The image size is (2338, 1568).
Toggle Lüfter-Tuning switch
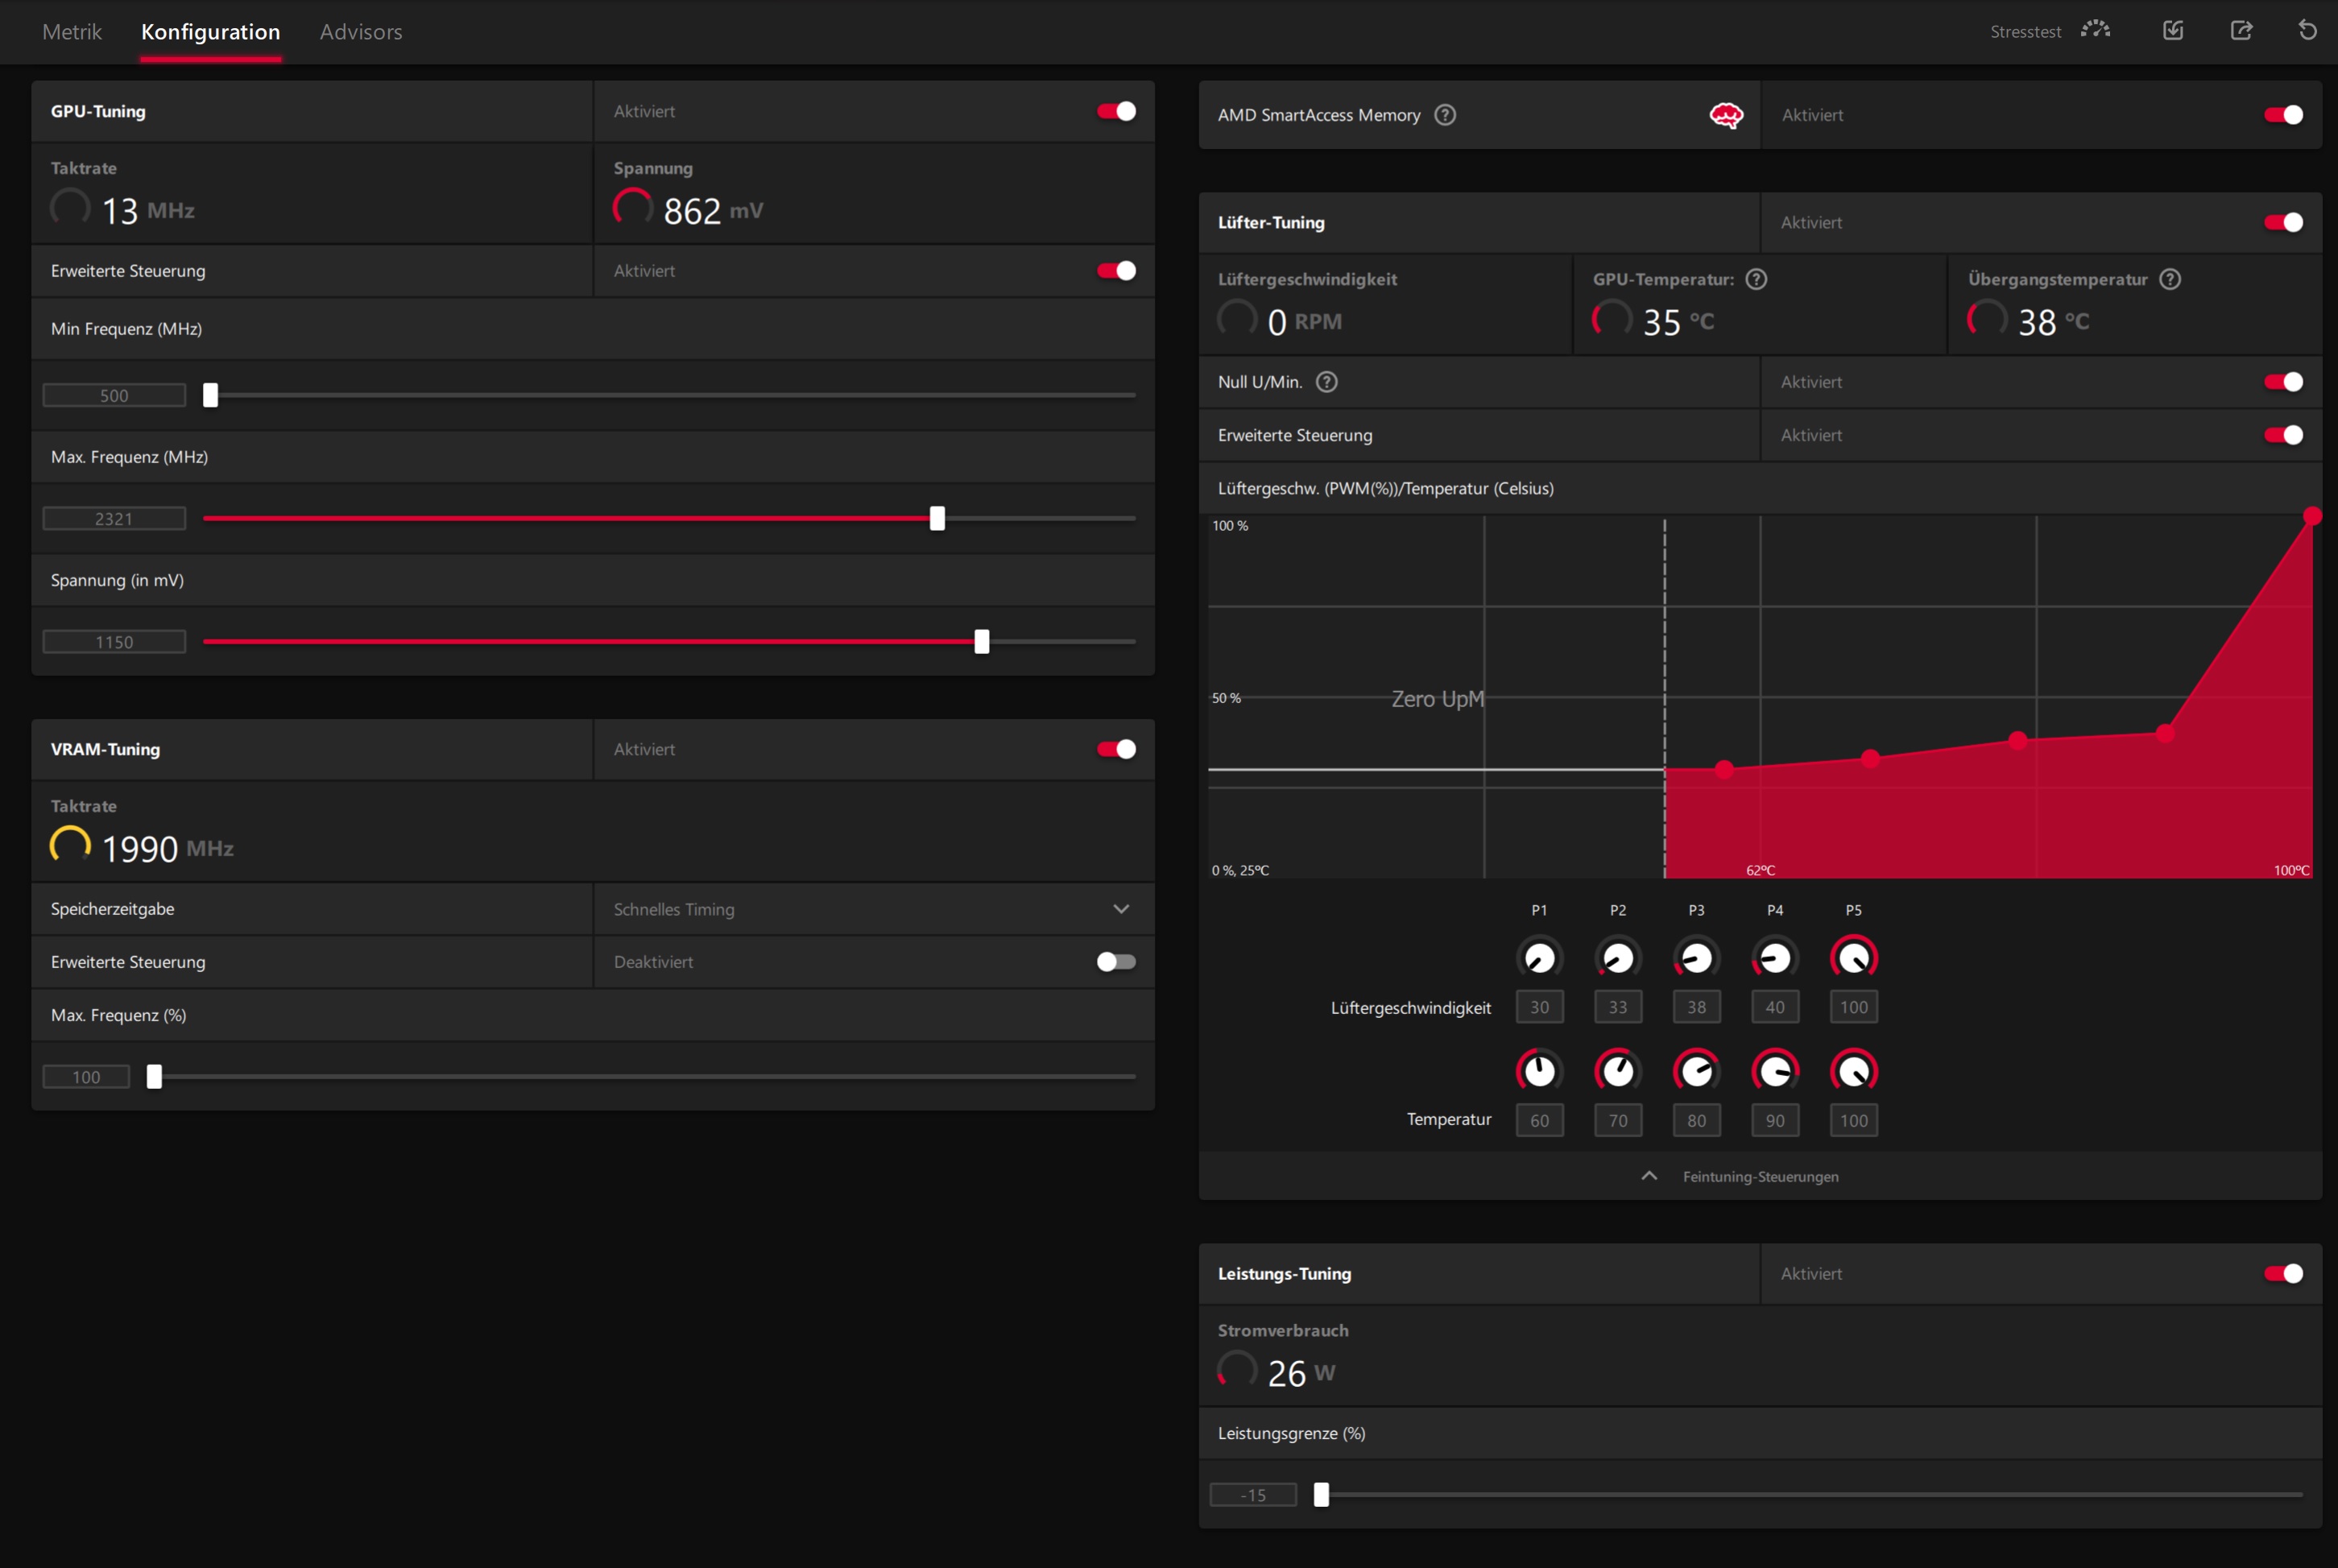pos(2283,222)
